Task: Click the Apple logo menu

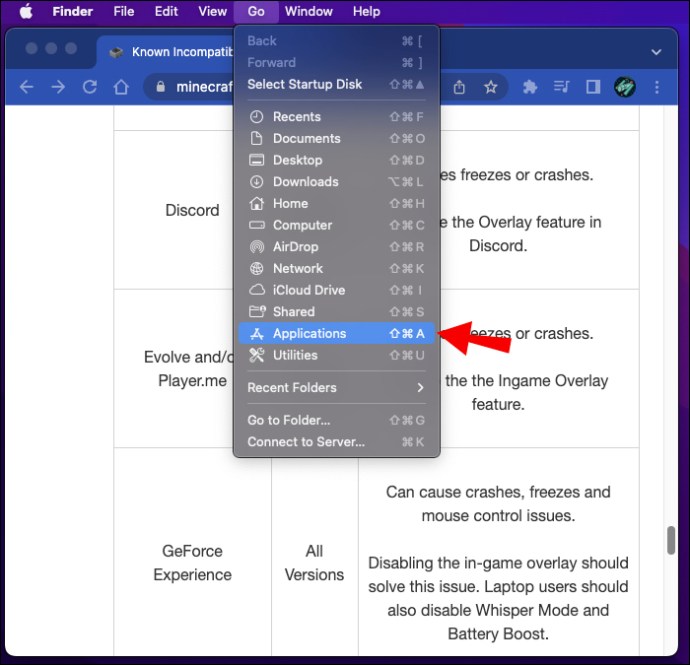Action: (x=26, y=12)
